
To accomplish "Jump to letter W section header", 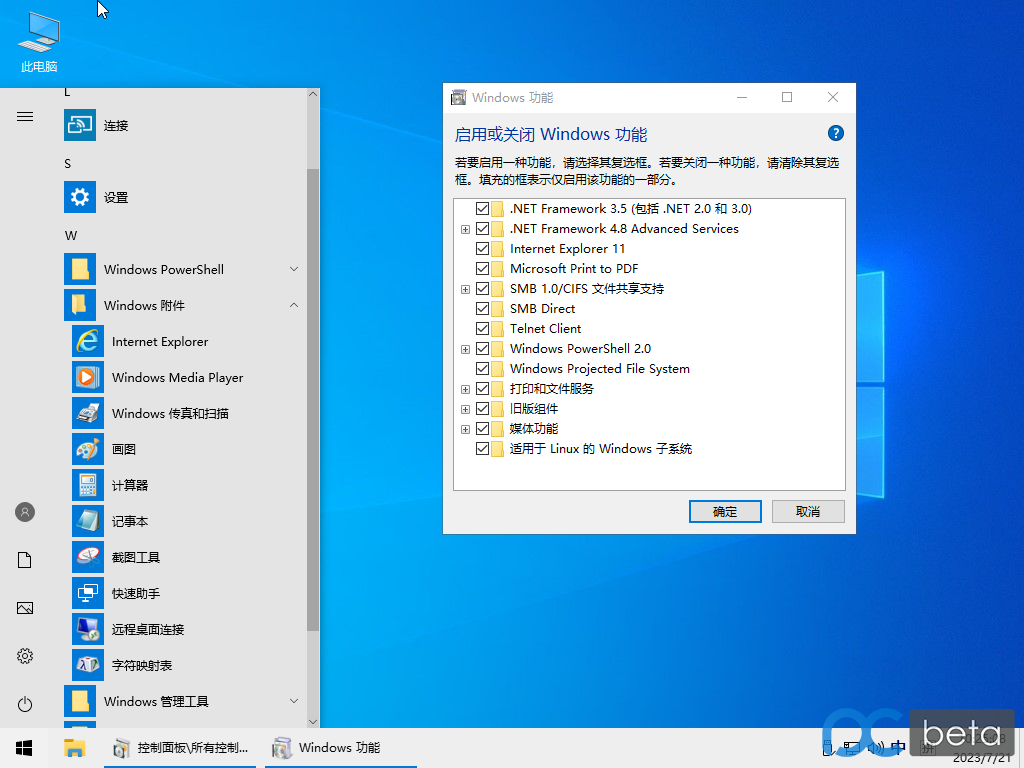I will pyautogui.click(x=71, y=236).
